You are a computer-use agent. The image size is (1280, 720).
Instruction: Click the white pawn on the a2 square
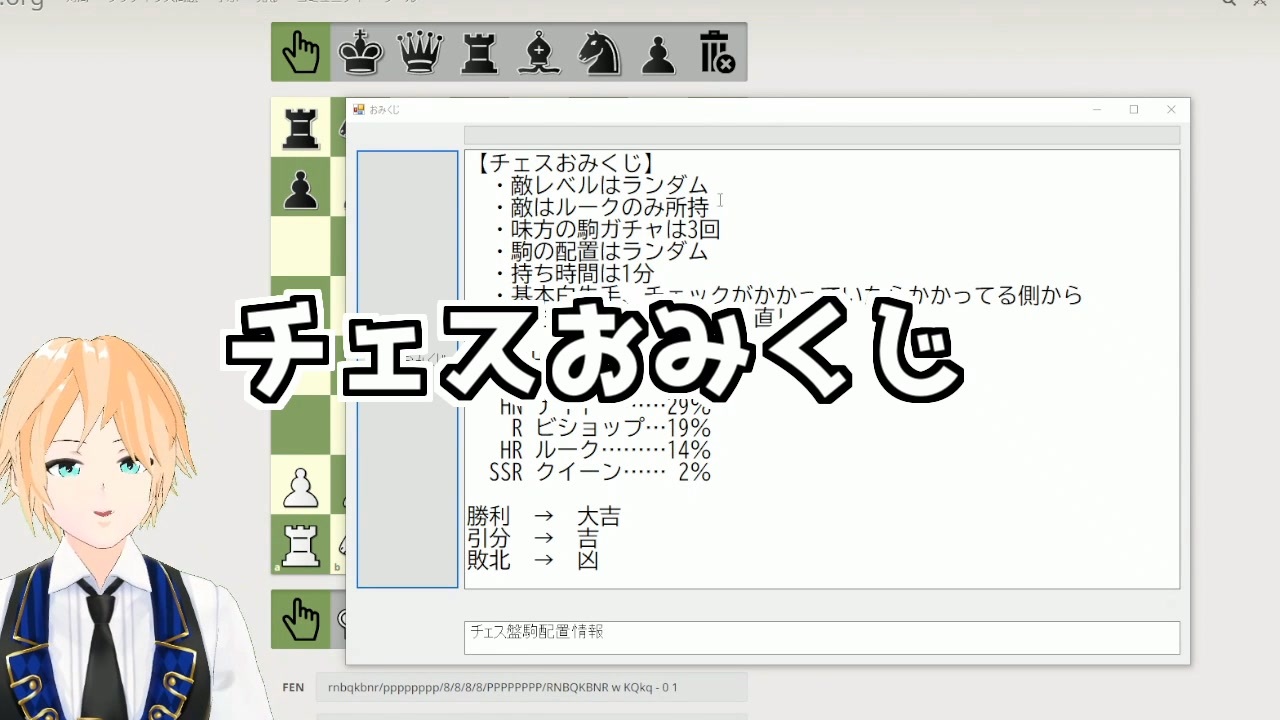[300, 485]
